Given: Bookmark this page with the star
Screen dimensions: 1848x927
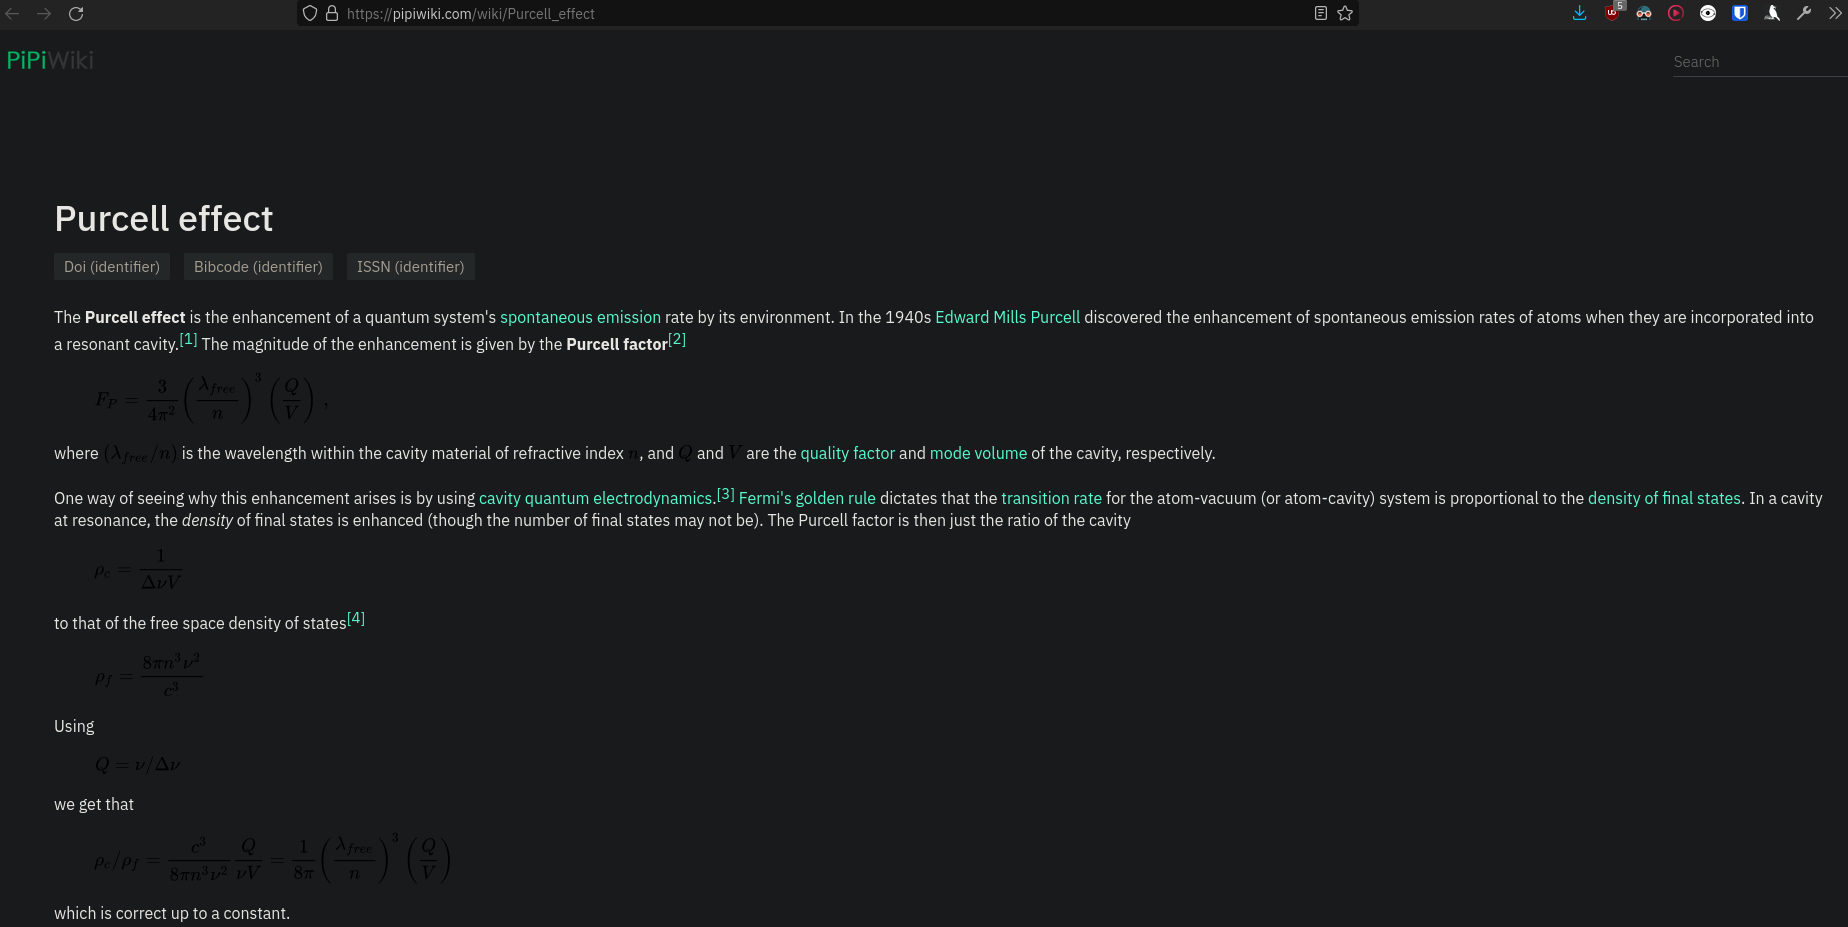Looking at the screenshot, I should tap(1345, 13).
